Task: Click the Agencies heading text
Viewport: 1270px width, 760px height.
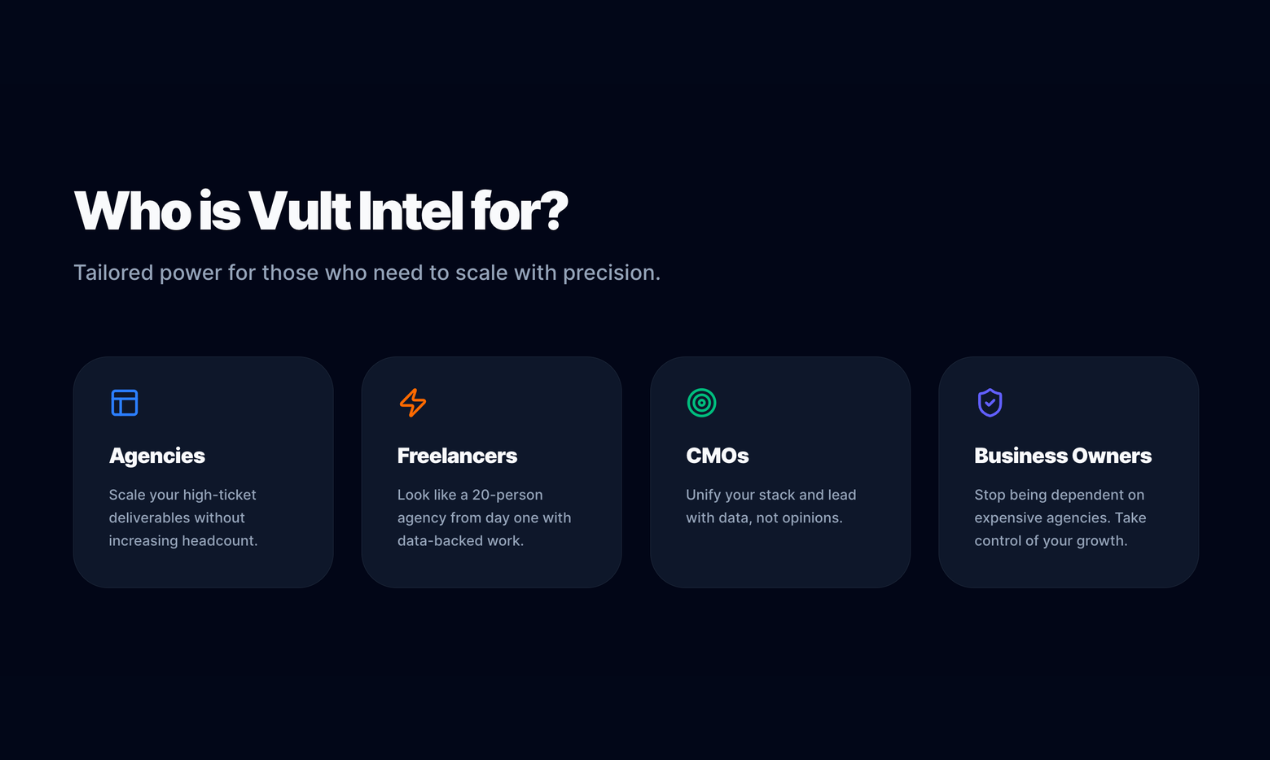Action: [157, 455]
